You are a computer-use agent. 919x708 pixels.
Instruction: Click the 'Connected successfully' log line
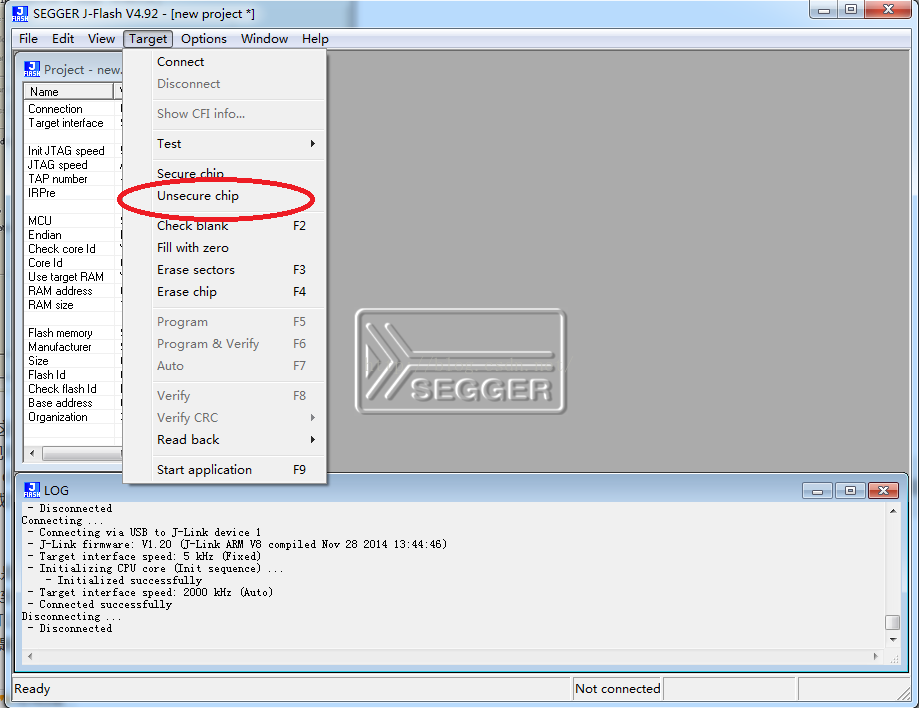(x=100, y=604)
